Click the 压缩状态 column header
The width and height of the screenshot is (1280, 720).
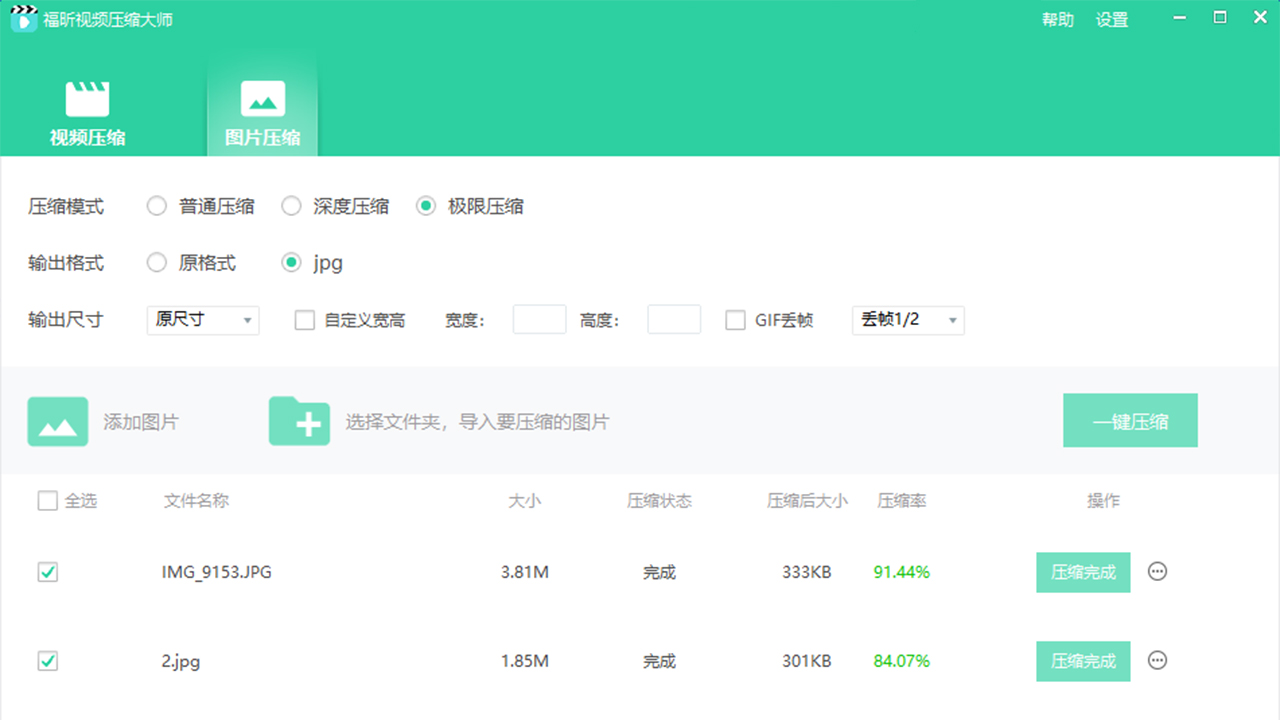[x=659, y=501]
